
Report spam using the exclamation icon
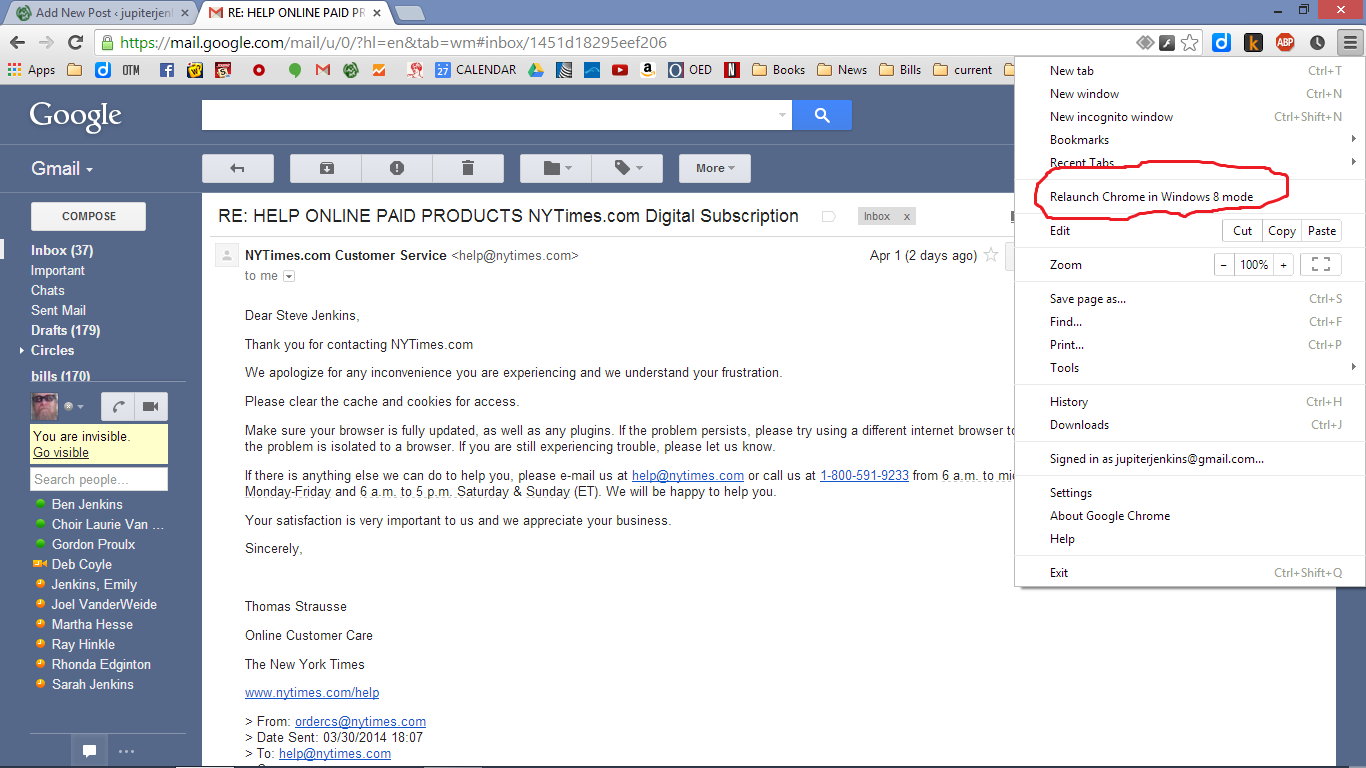click(397, 168)
